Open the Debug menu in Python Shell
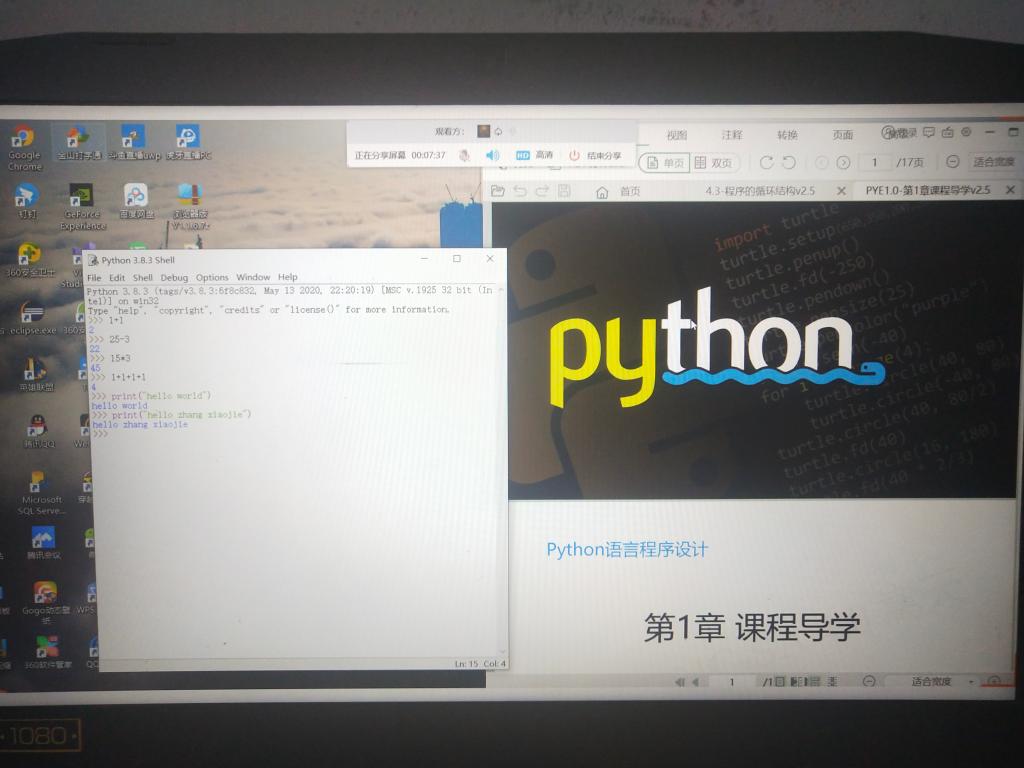1024x768 pixels. [x=174, y=277]
